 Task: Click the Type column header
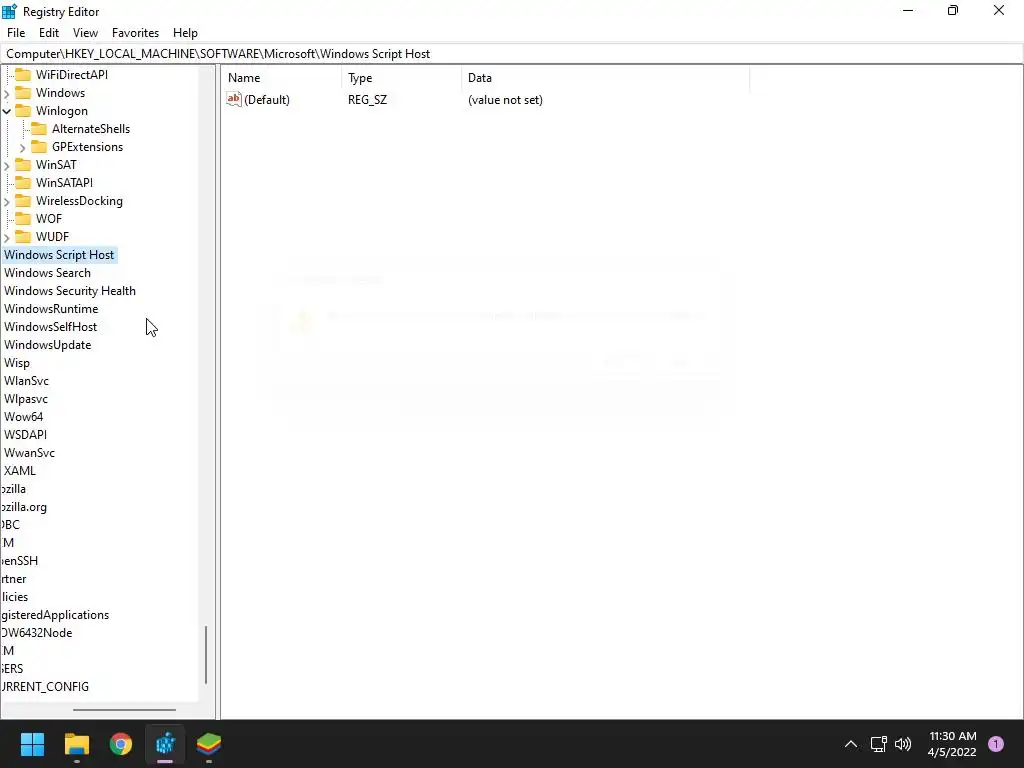click(401, 78)
